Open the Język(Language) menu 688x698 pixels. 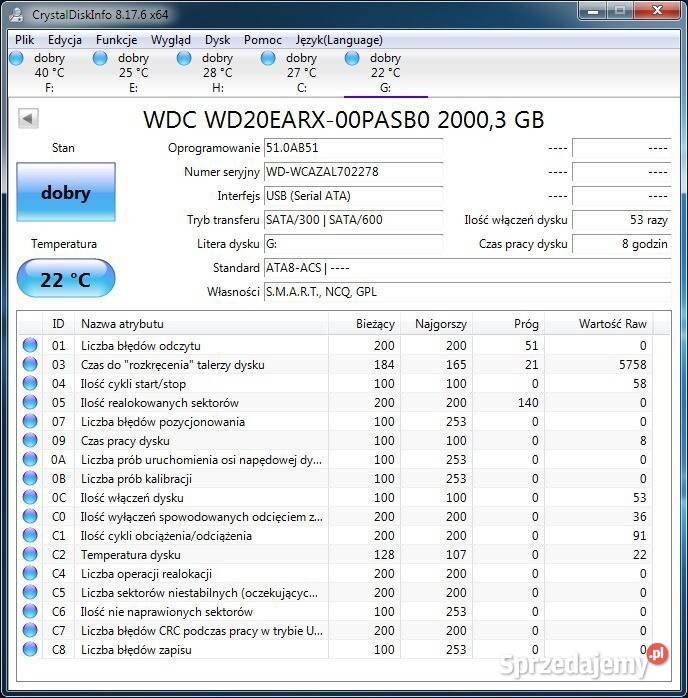[339, 40]
